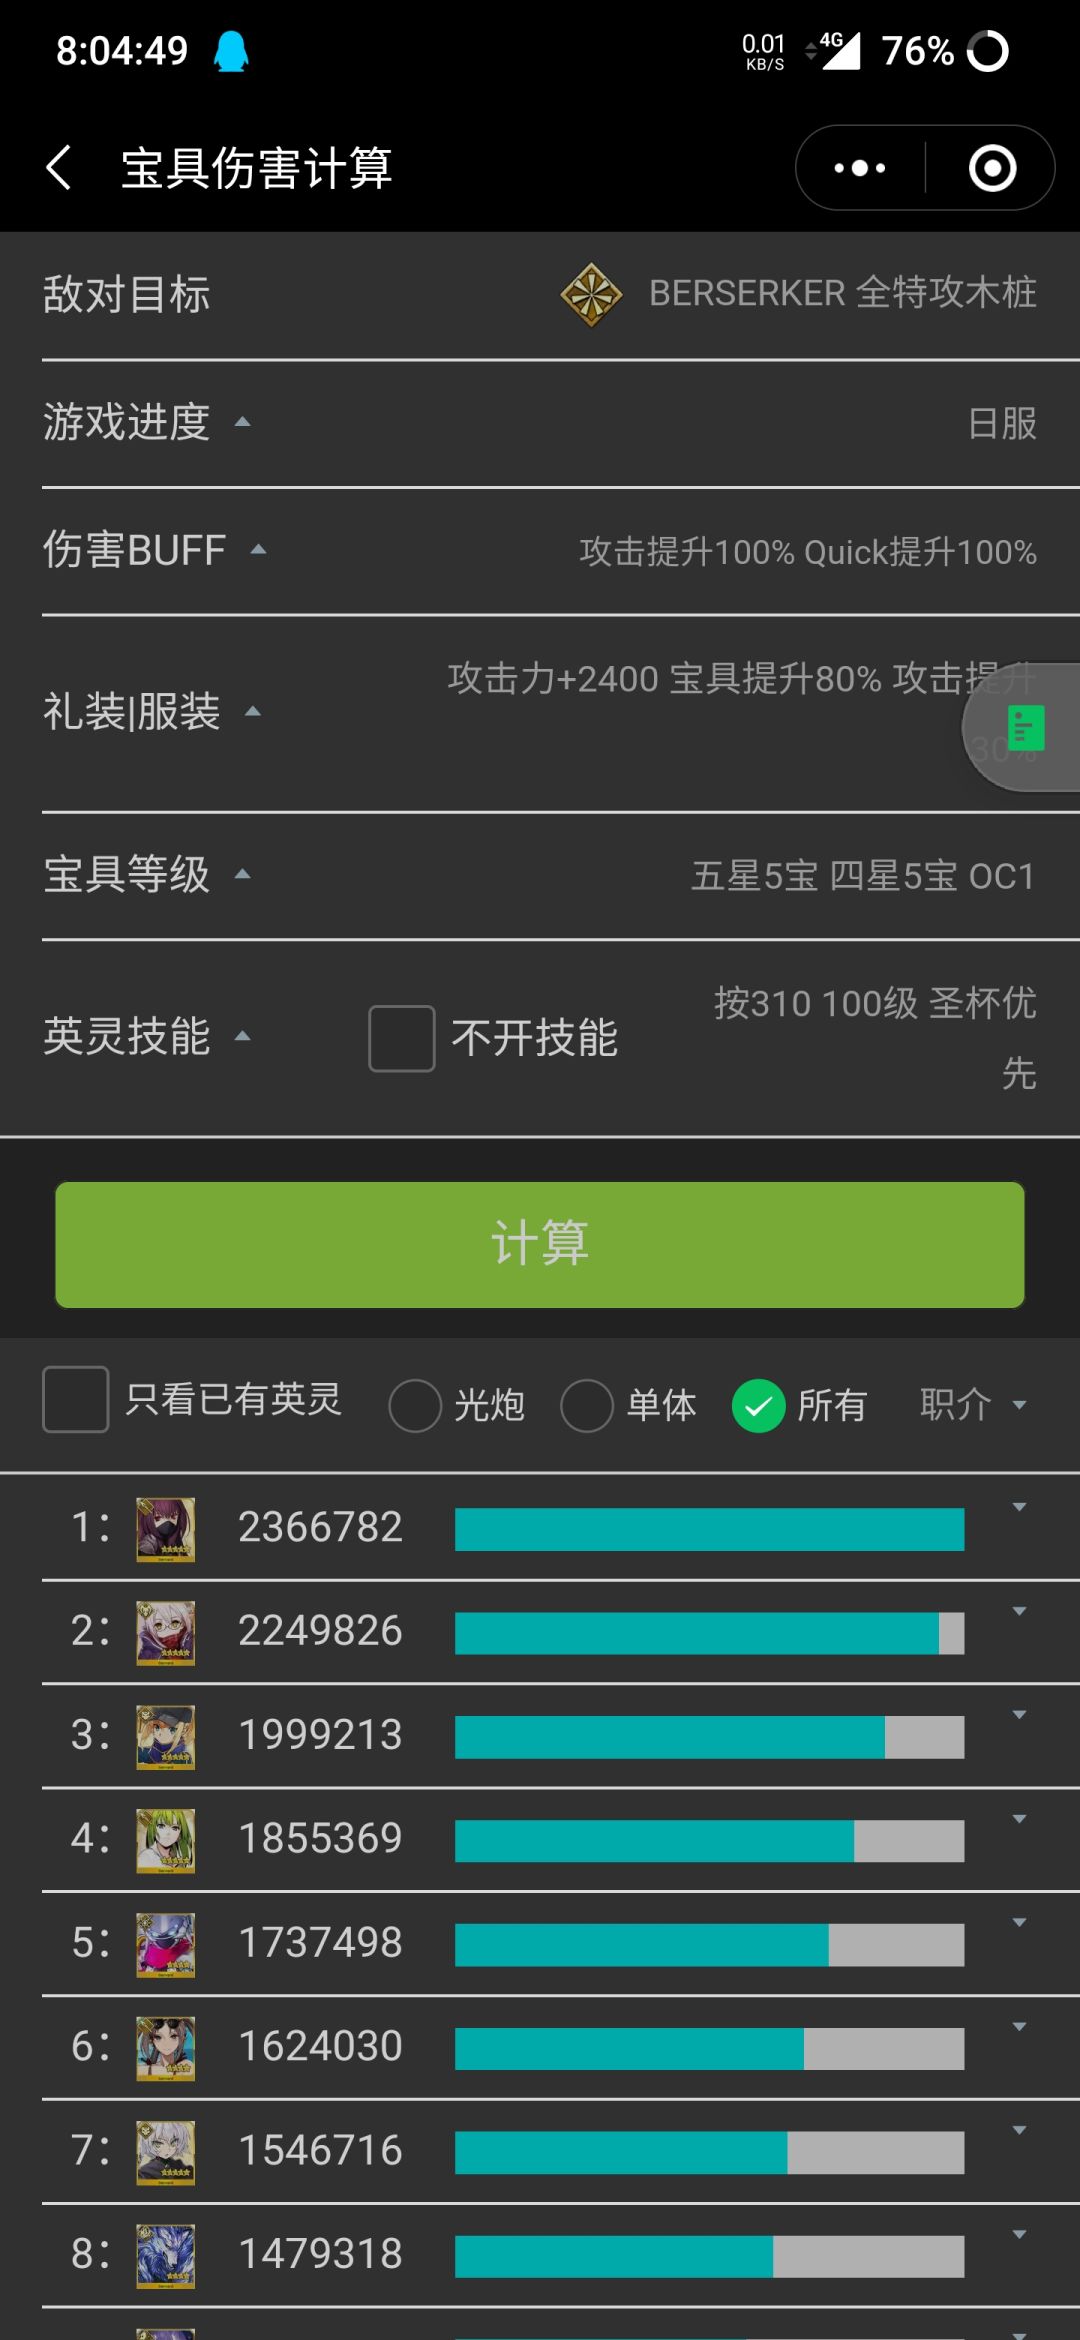The image size is (1080, 2340).
Task: Tap the back arrow icon
Action: [x=59, y=167]
